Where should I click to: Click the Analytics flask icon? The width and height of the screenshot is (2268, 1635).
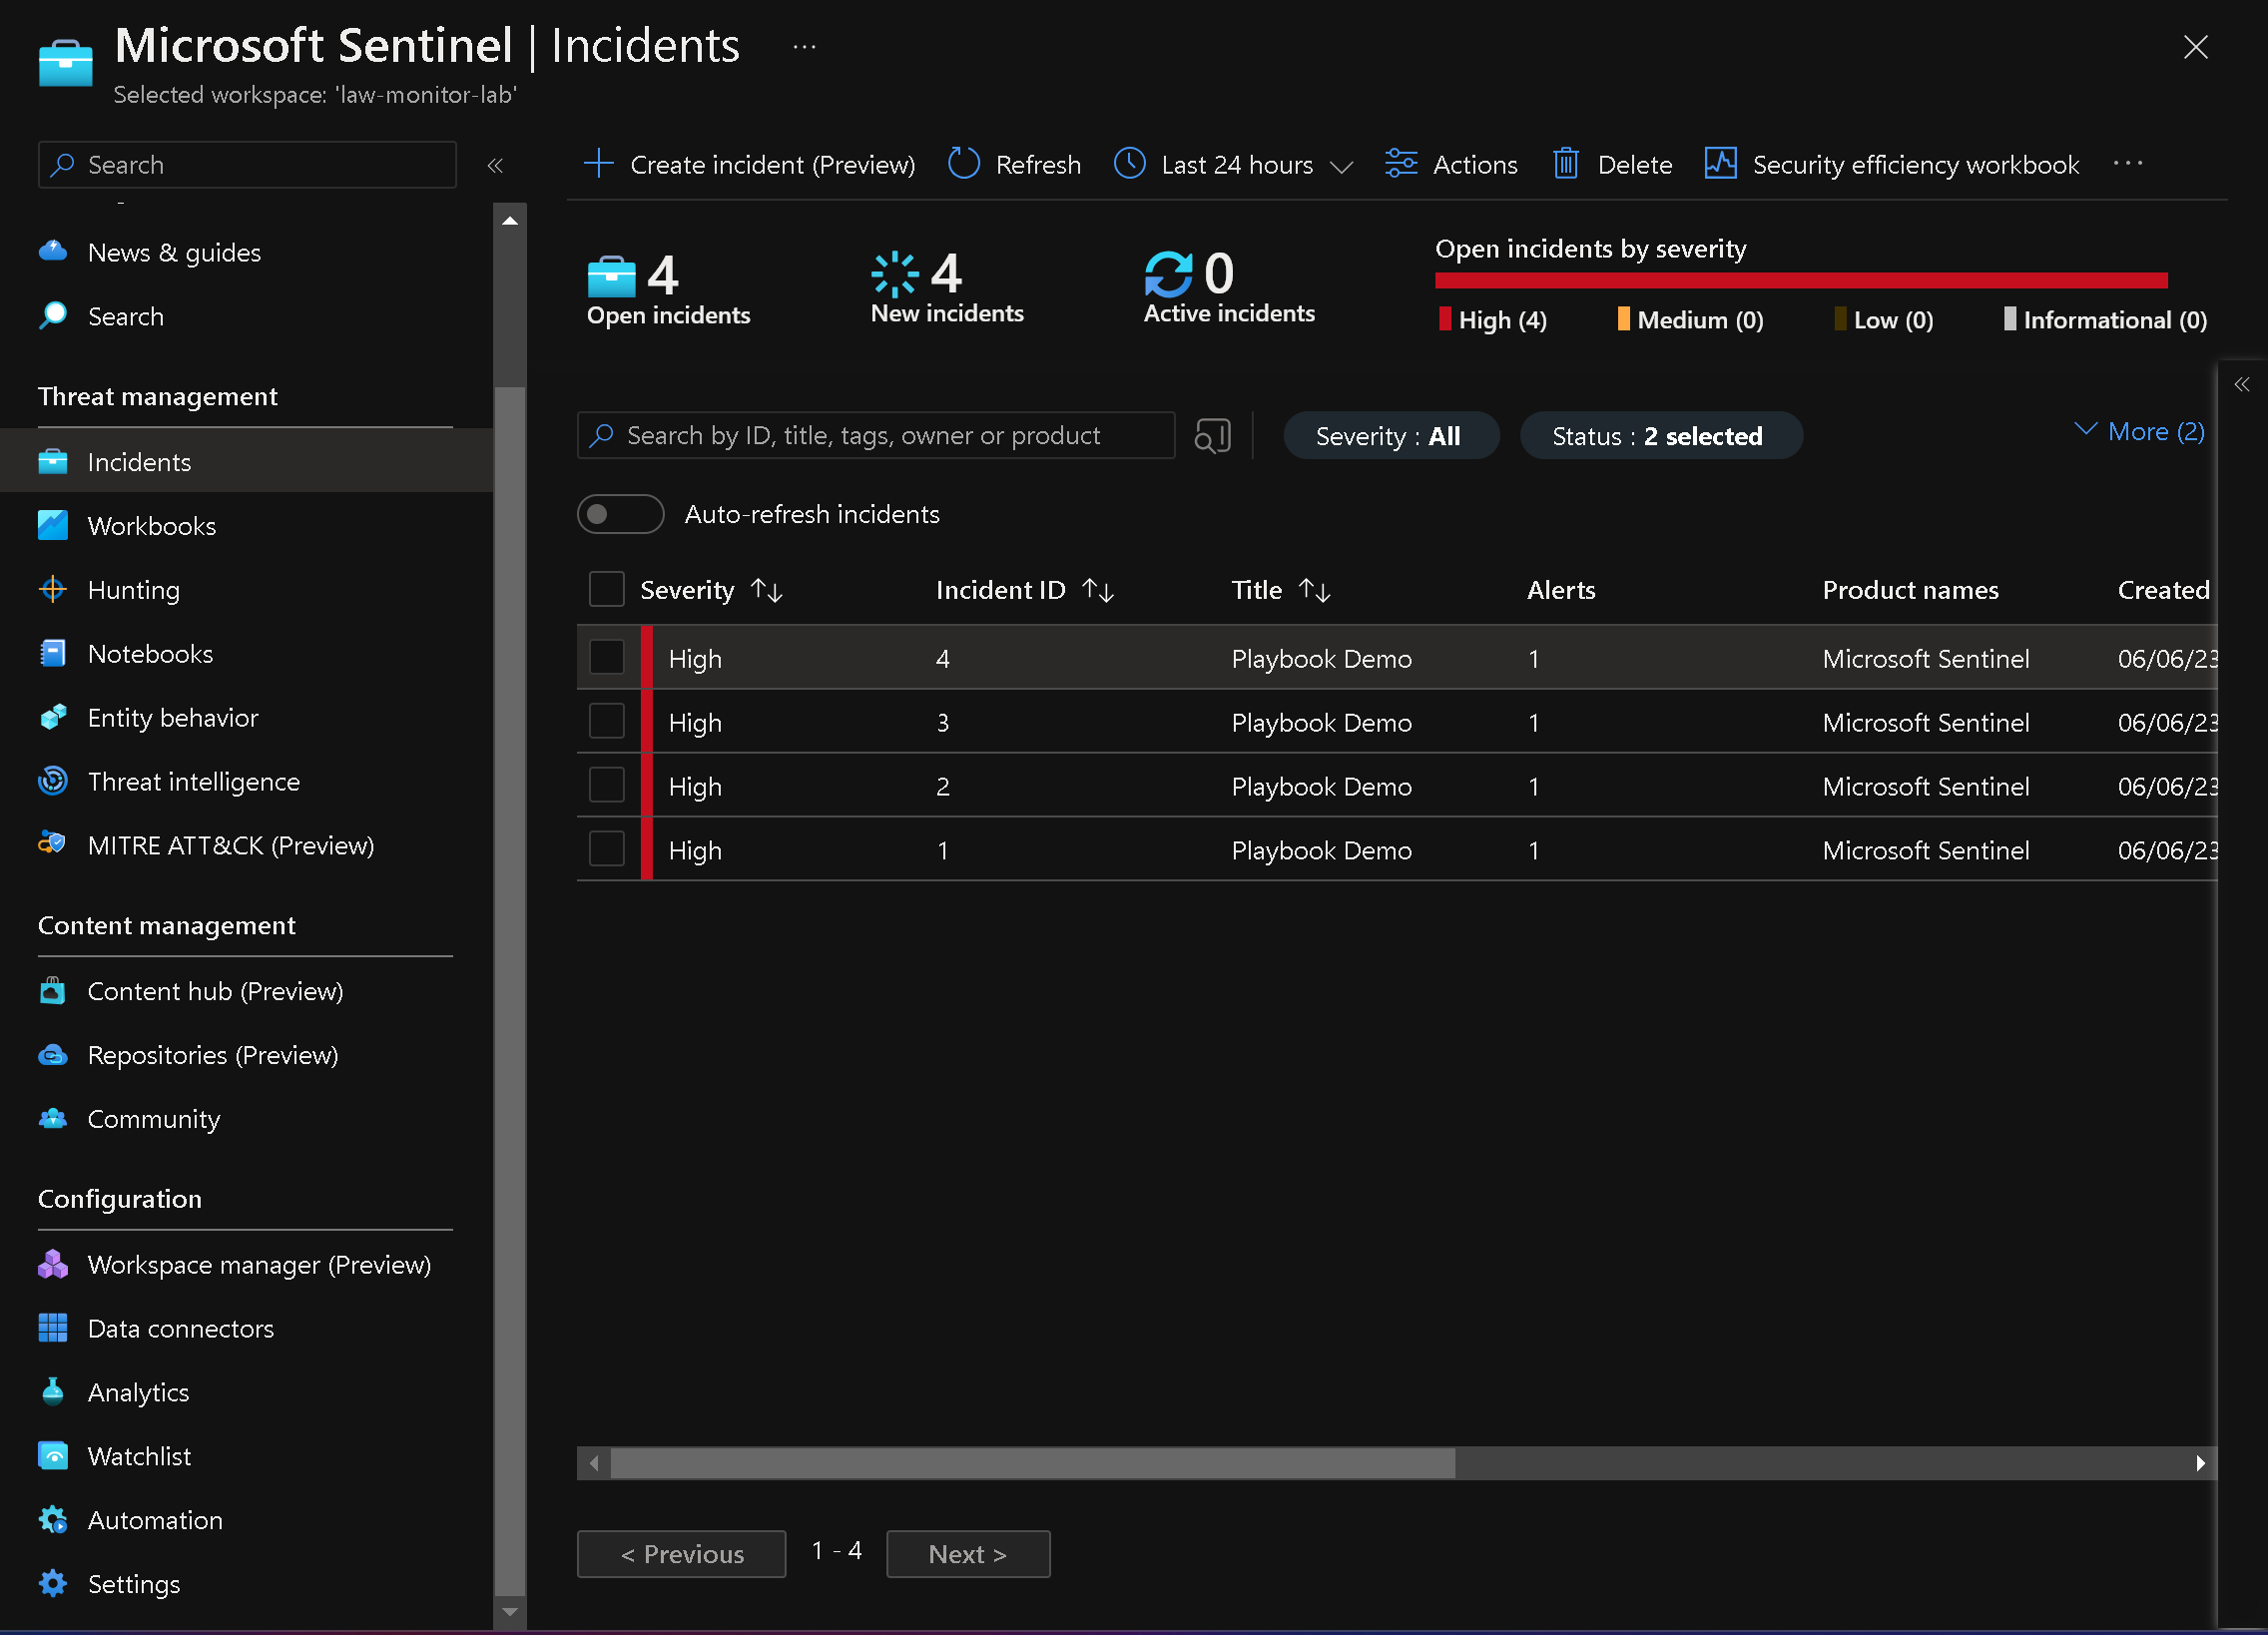tap(53, 1392)
